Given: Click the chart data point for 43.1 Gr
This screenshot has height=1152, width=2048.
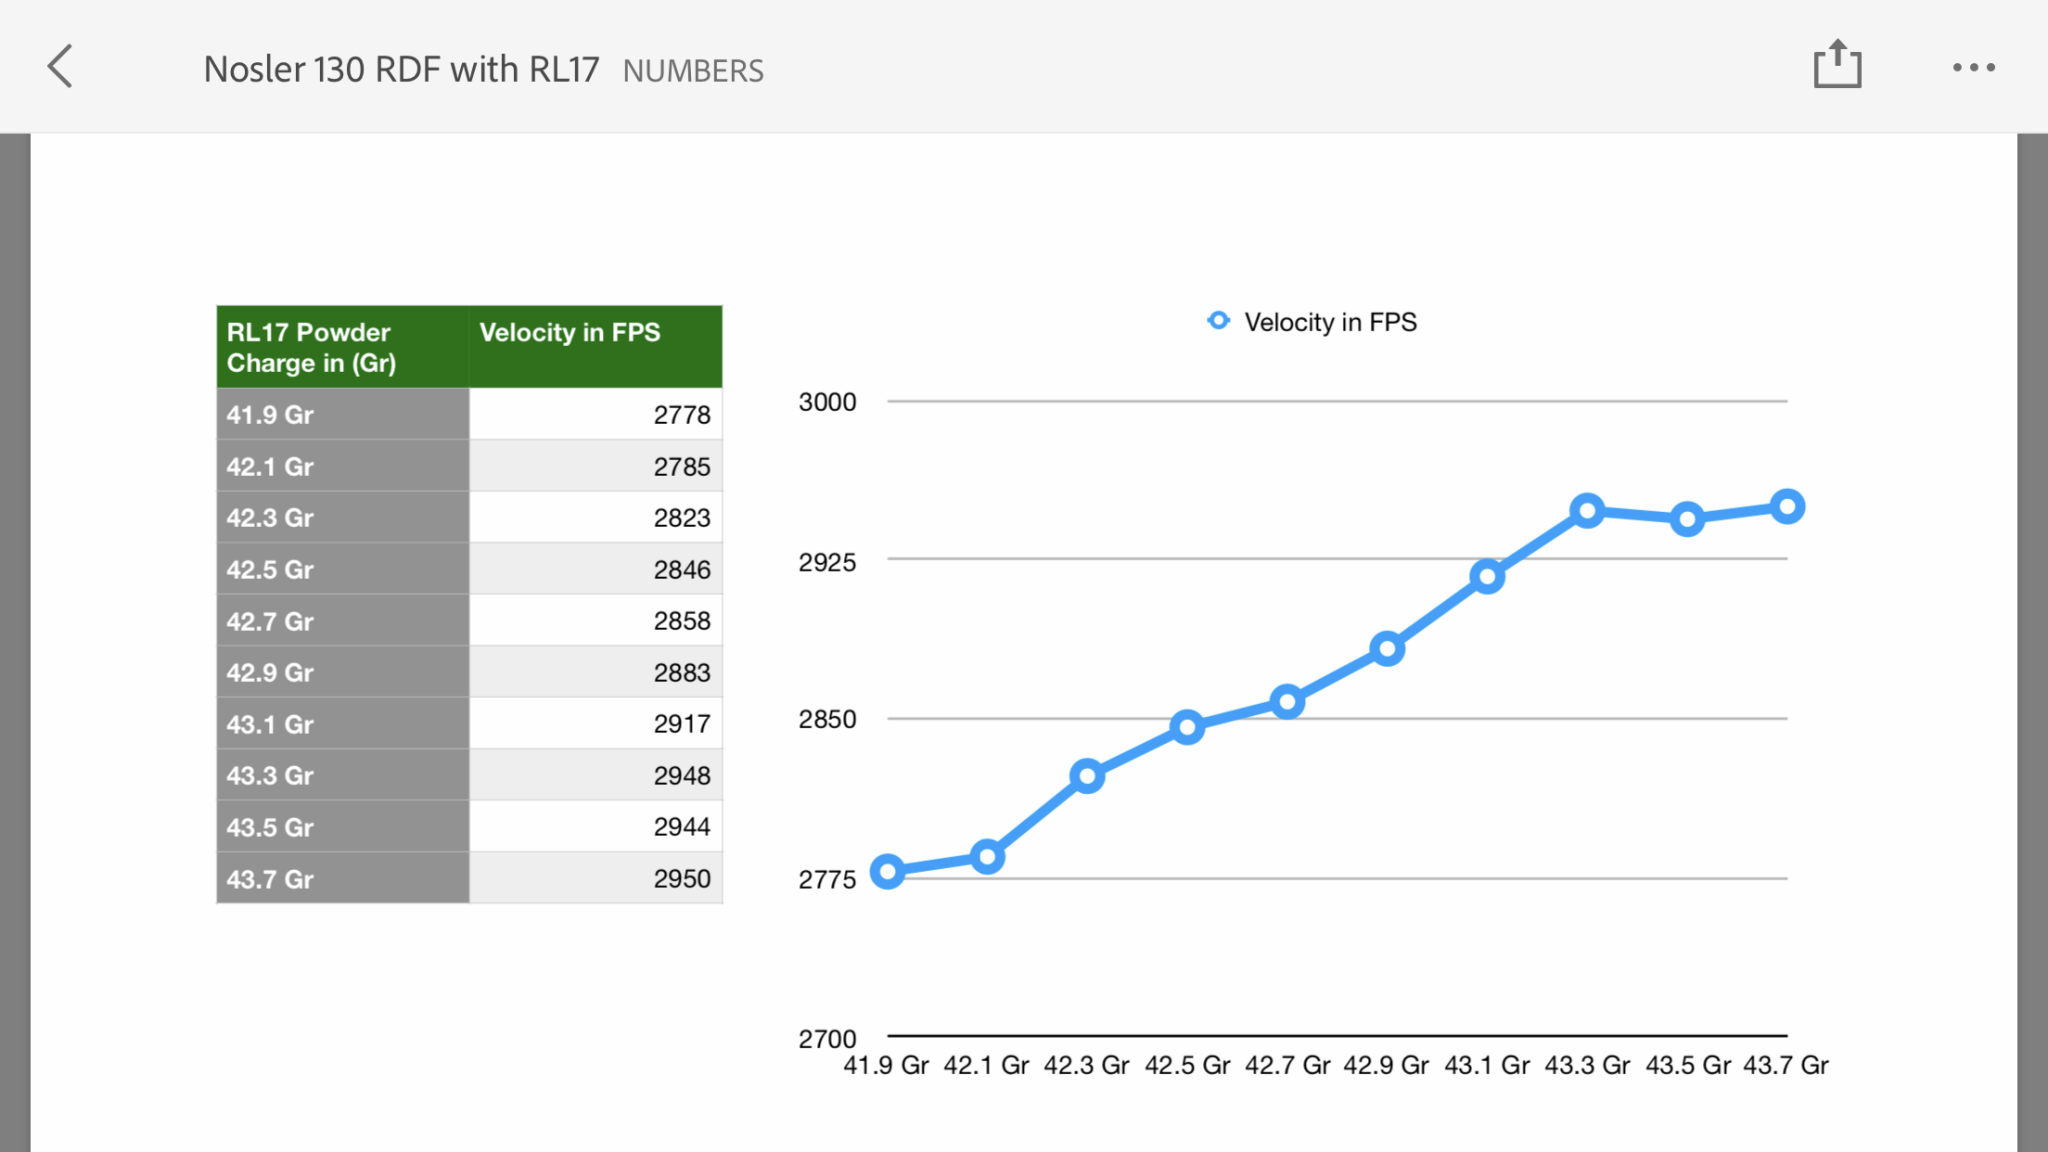Looking at the screenshot, I should click(1487, 576).
